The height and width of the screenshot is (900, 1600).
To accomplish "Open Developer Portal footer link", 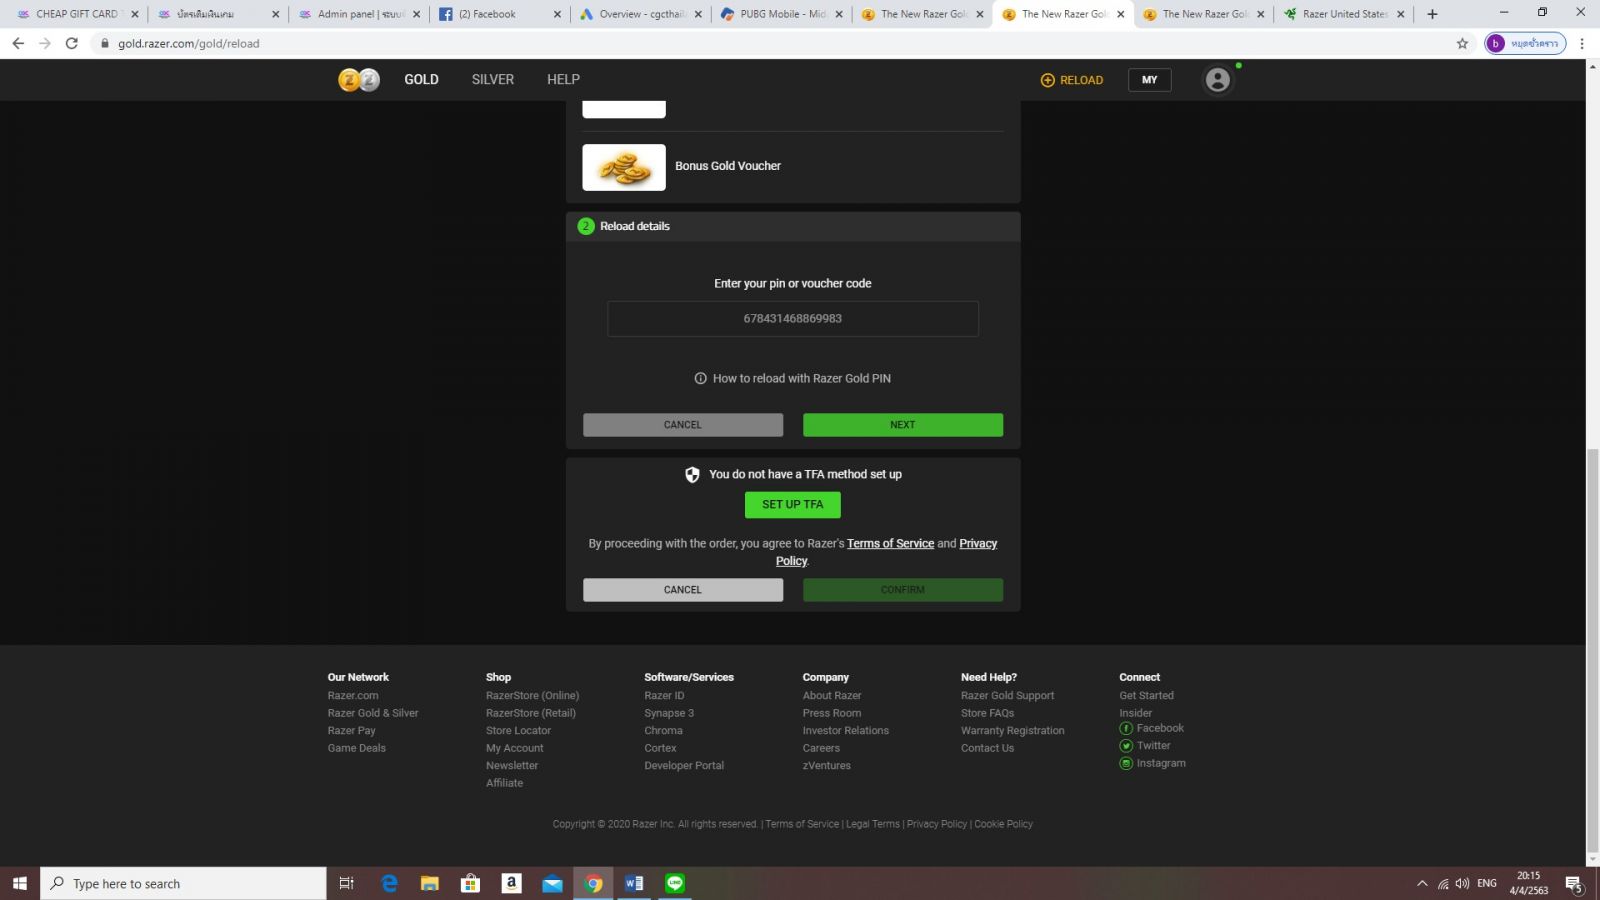I will [x=684, y=766].
